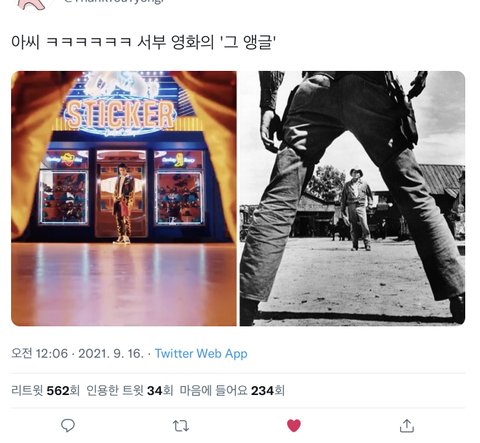This screenshot has width=480, height=443.
Task: Click the neon STICKER sign in photo
Action: [120, 116]
